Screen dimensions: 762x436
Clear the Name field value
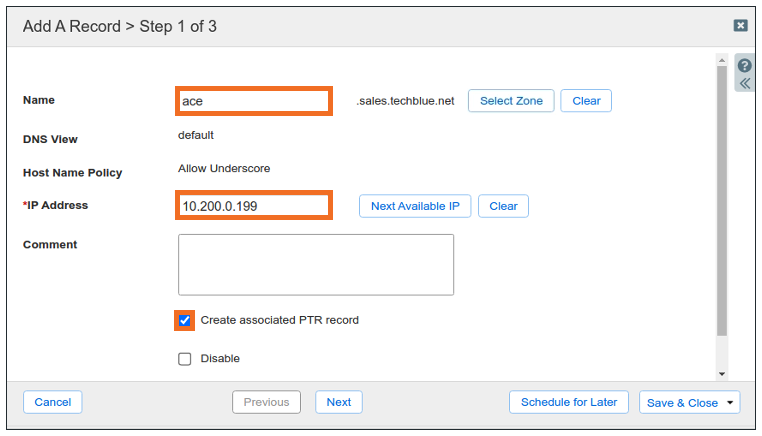tap(586, 101)
